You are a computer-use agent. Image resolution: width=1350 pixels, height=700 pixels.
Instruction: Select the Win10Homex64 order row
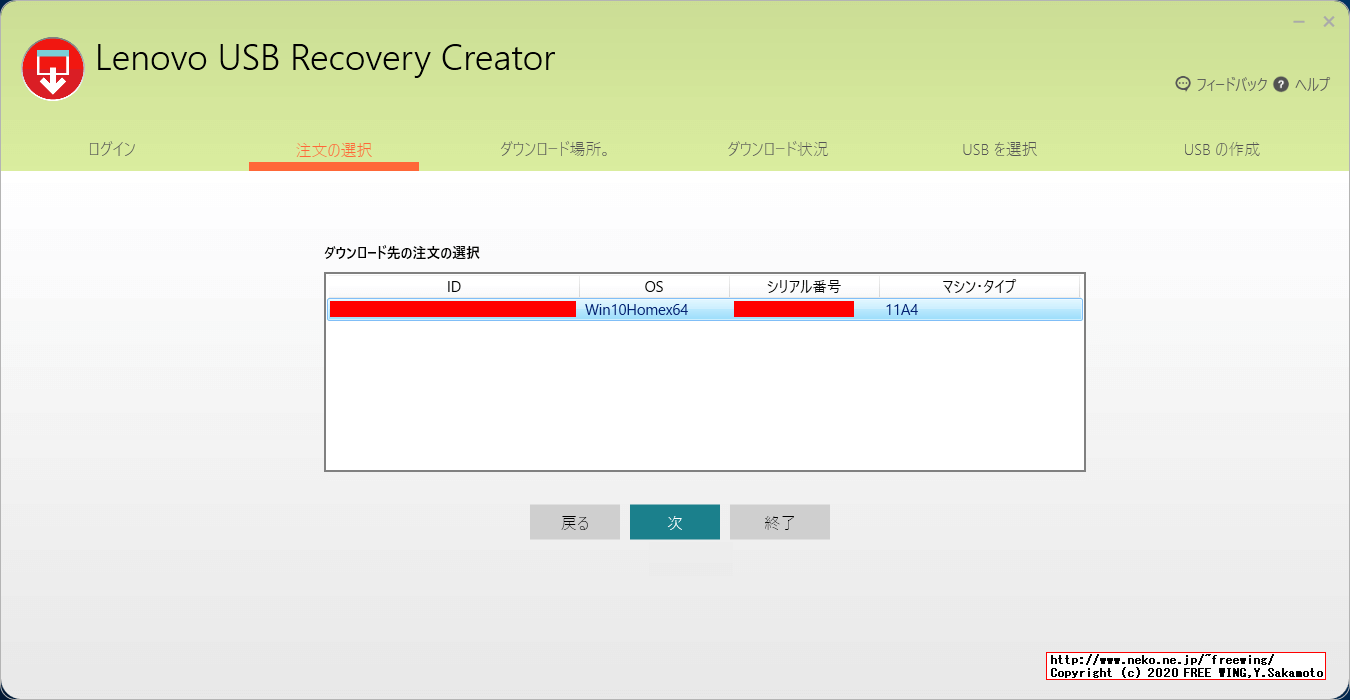coord(705,310)
